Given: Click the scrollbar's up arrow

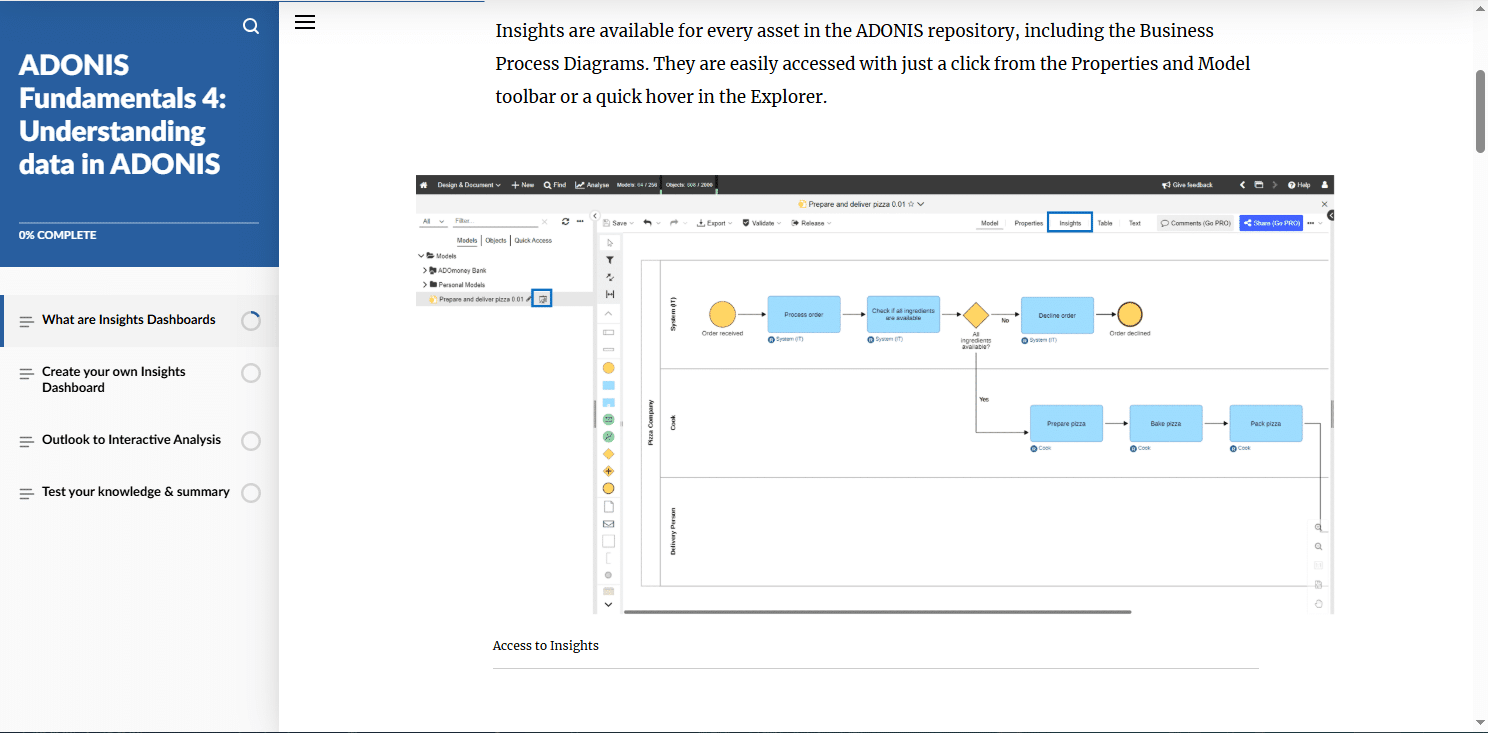Looking at the screenshot, I should point(1481,7).
